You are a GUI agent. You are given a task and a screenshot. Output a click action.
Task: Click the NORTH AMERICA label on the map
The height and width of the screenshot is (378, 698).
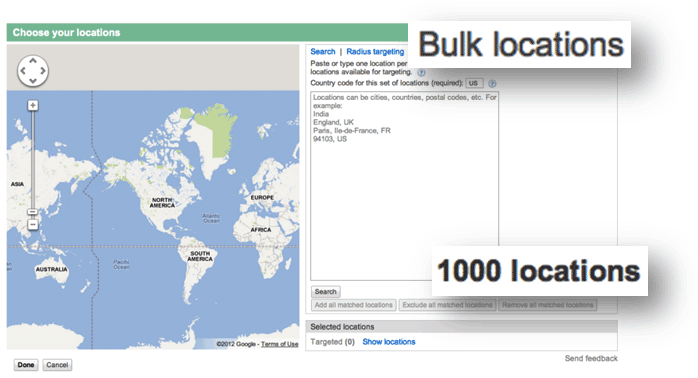(x=162, y=203)
